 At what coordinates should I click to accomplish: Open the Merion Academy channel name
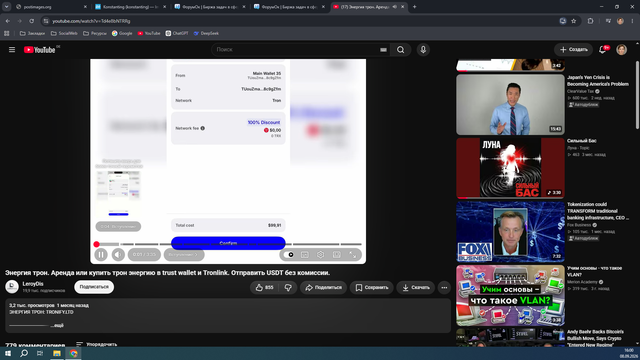[x=582, y=282]
